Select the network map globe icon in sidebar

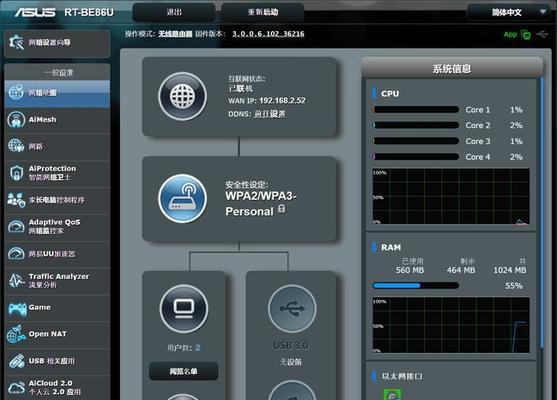[16, 92]
